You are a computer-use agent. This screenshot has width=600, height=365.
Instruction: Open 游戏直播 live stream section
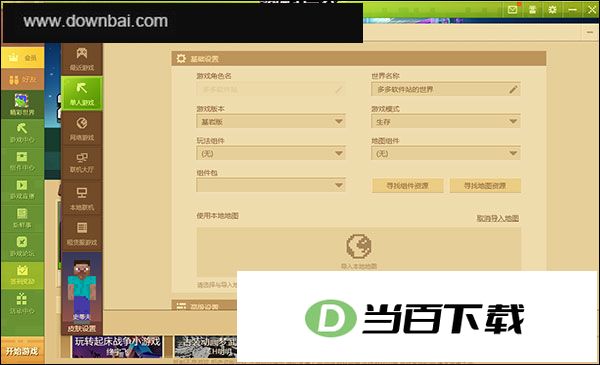coord(23,189)
